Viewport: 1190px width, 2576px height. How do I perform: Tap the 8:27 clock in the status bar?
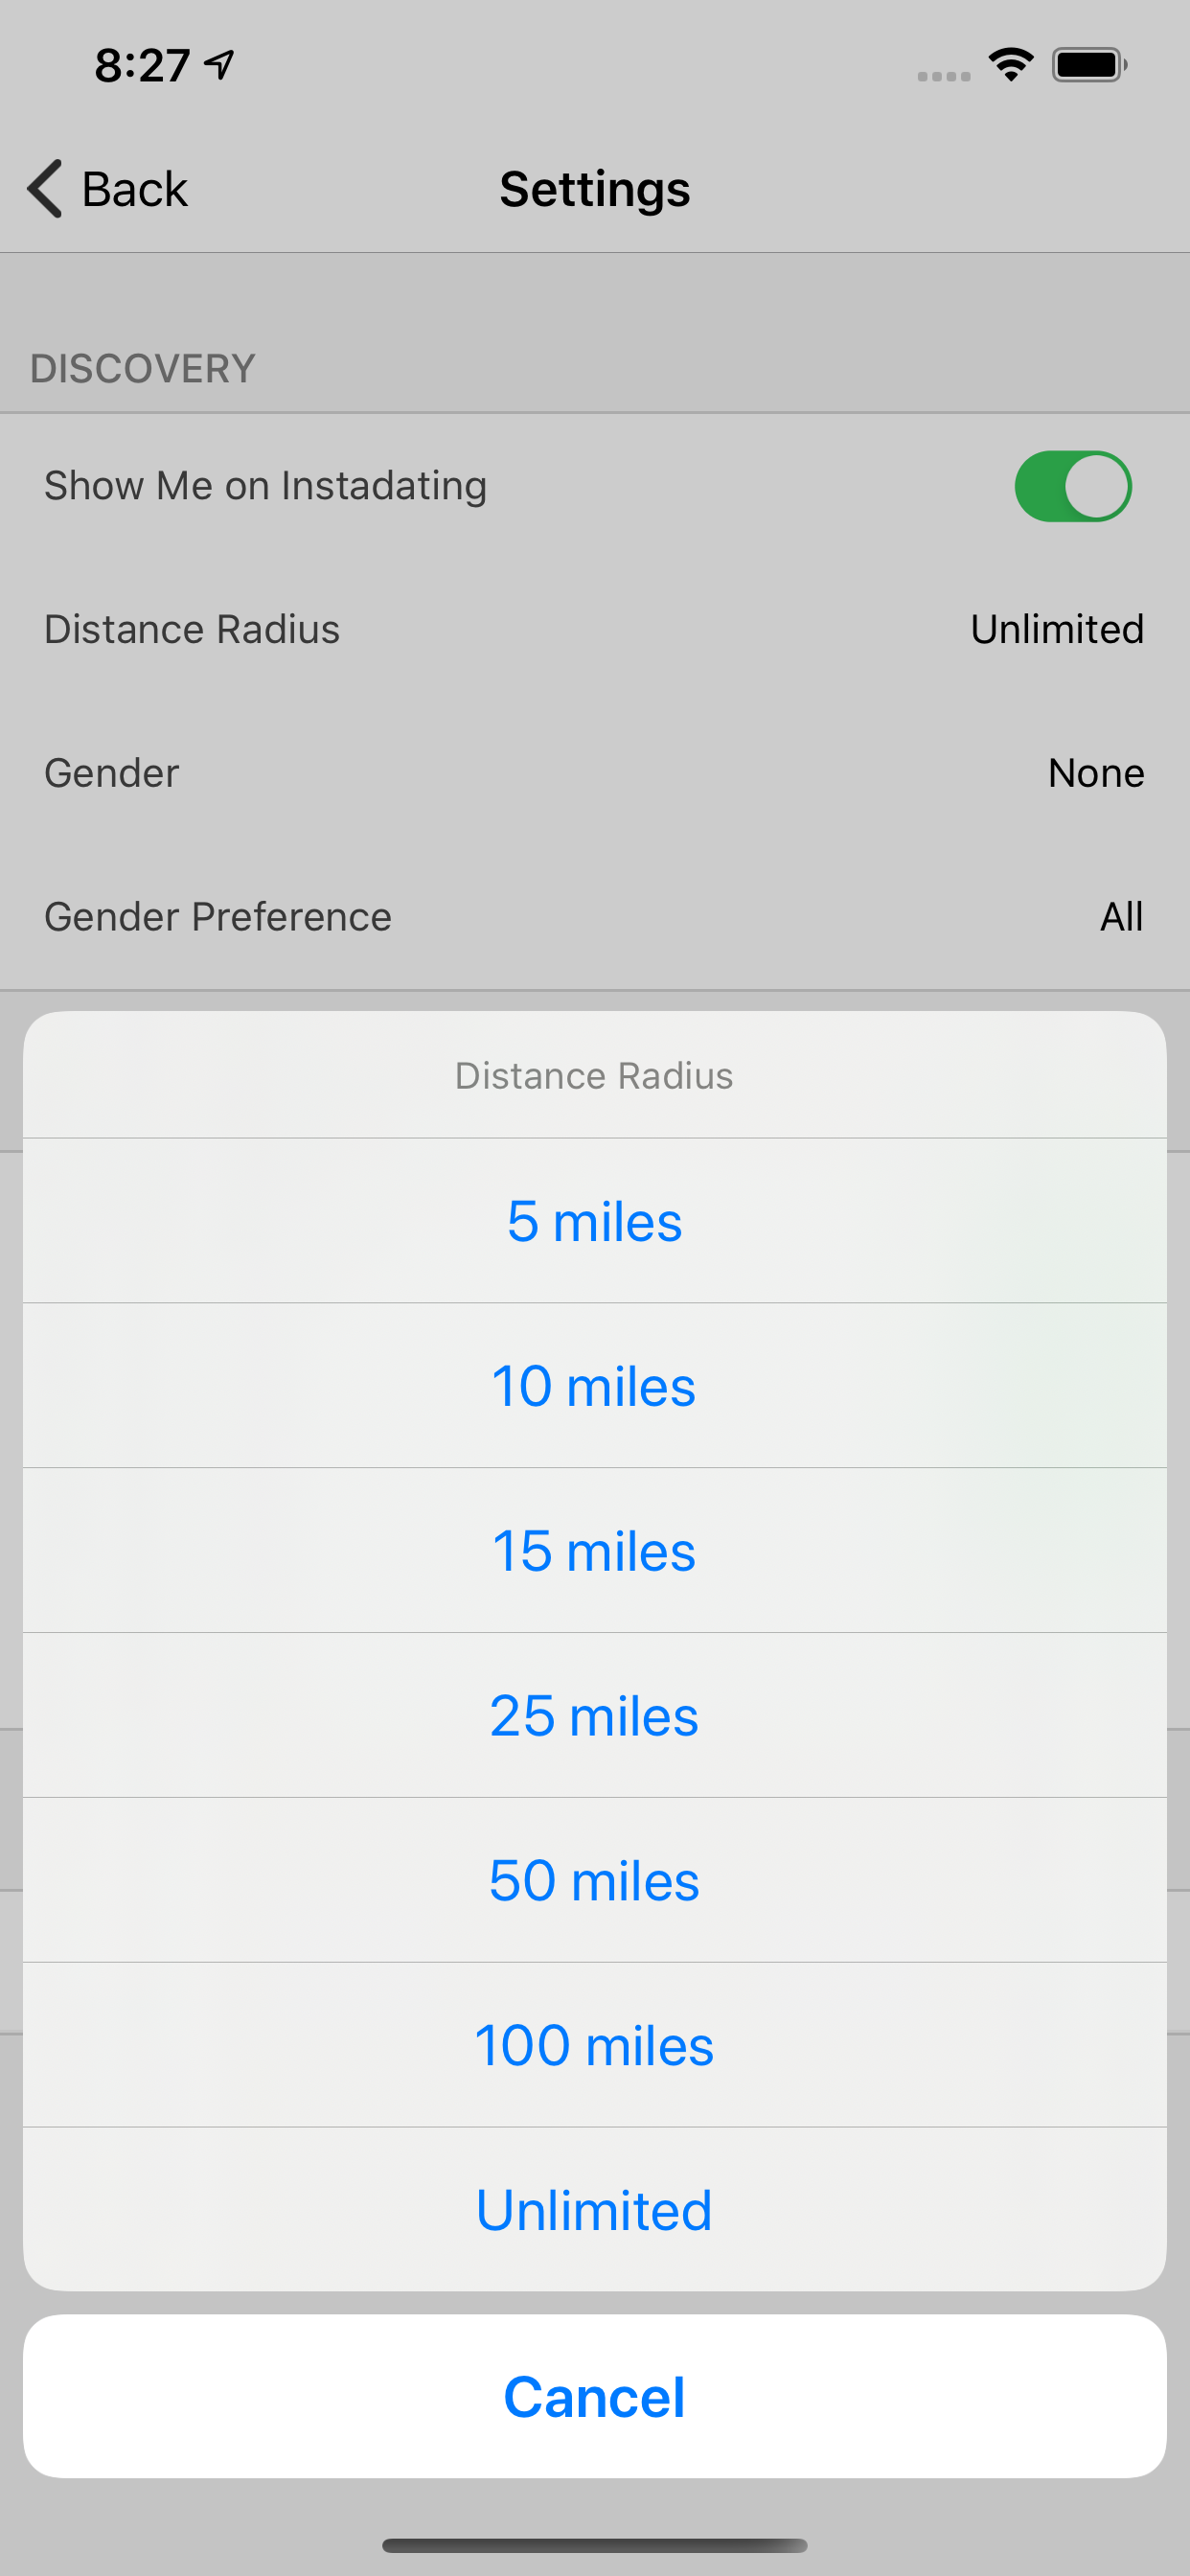[x=142, y=66]
